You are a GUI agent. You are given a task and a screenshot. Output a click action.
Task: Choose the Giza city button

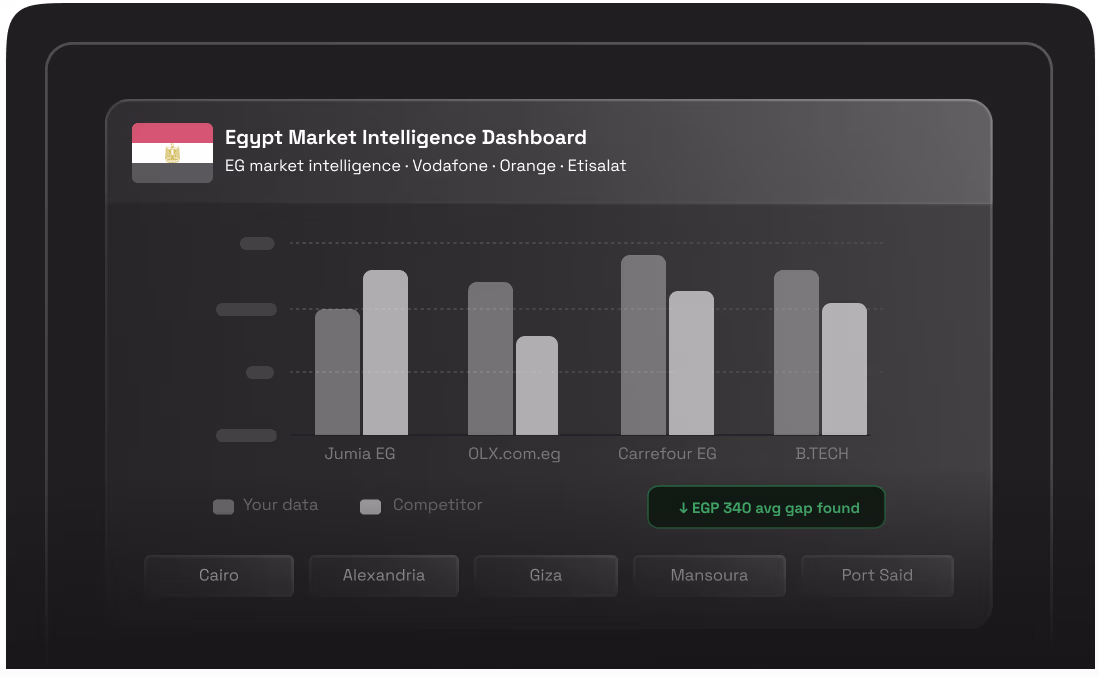(546, 576)
